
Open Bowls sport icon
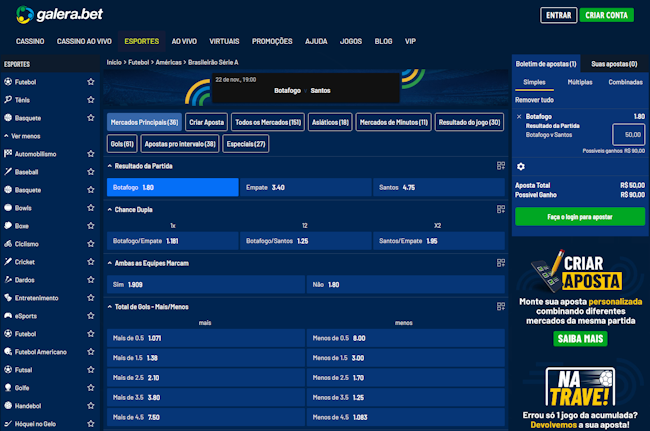click(x=8, y=207)
